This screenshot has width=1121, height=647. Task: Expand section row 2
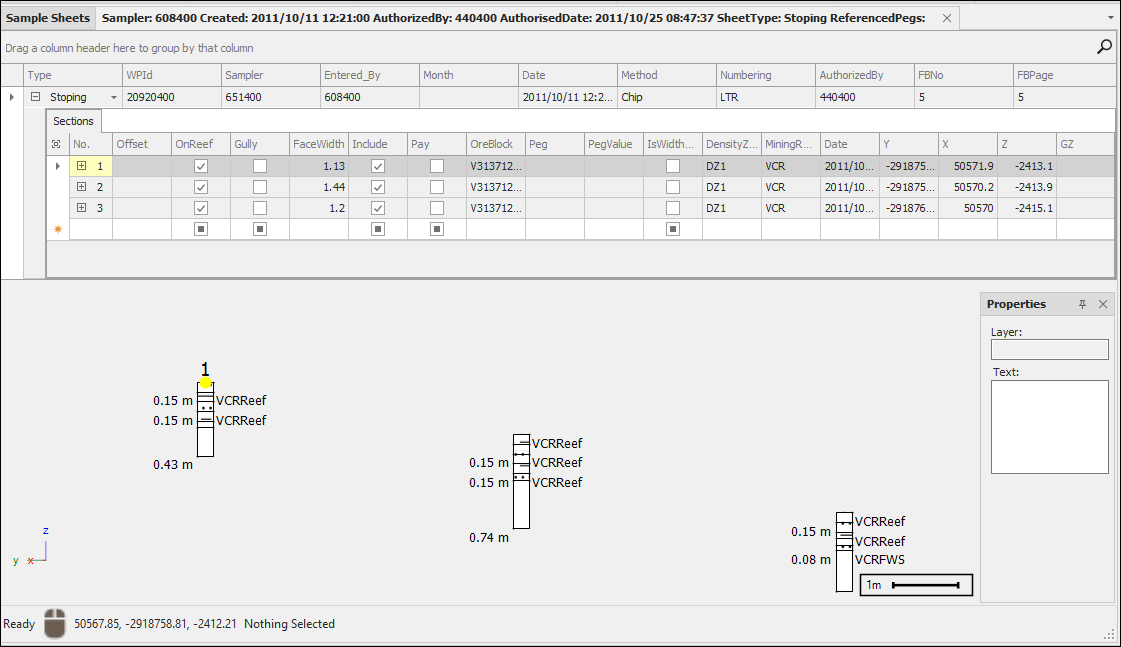pos(82,187)
